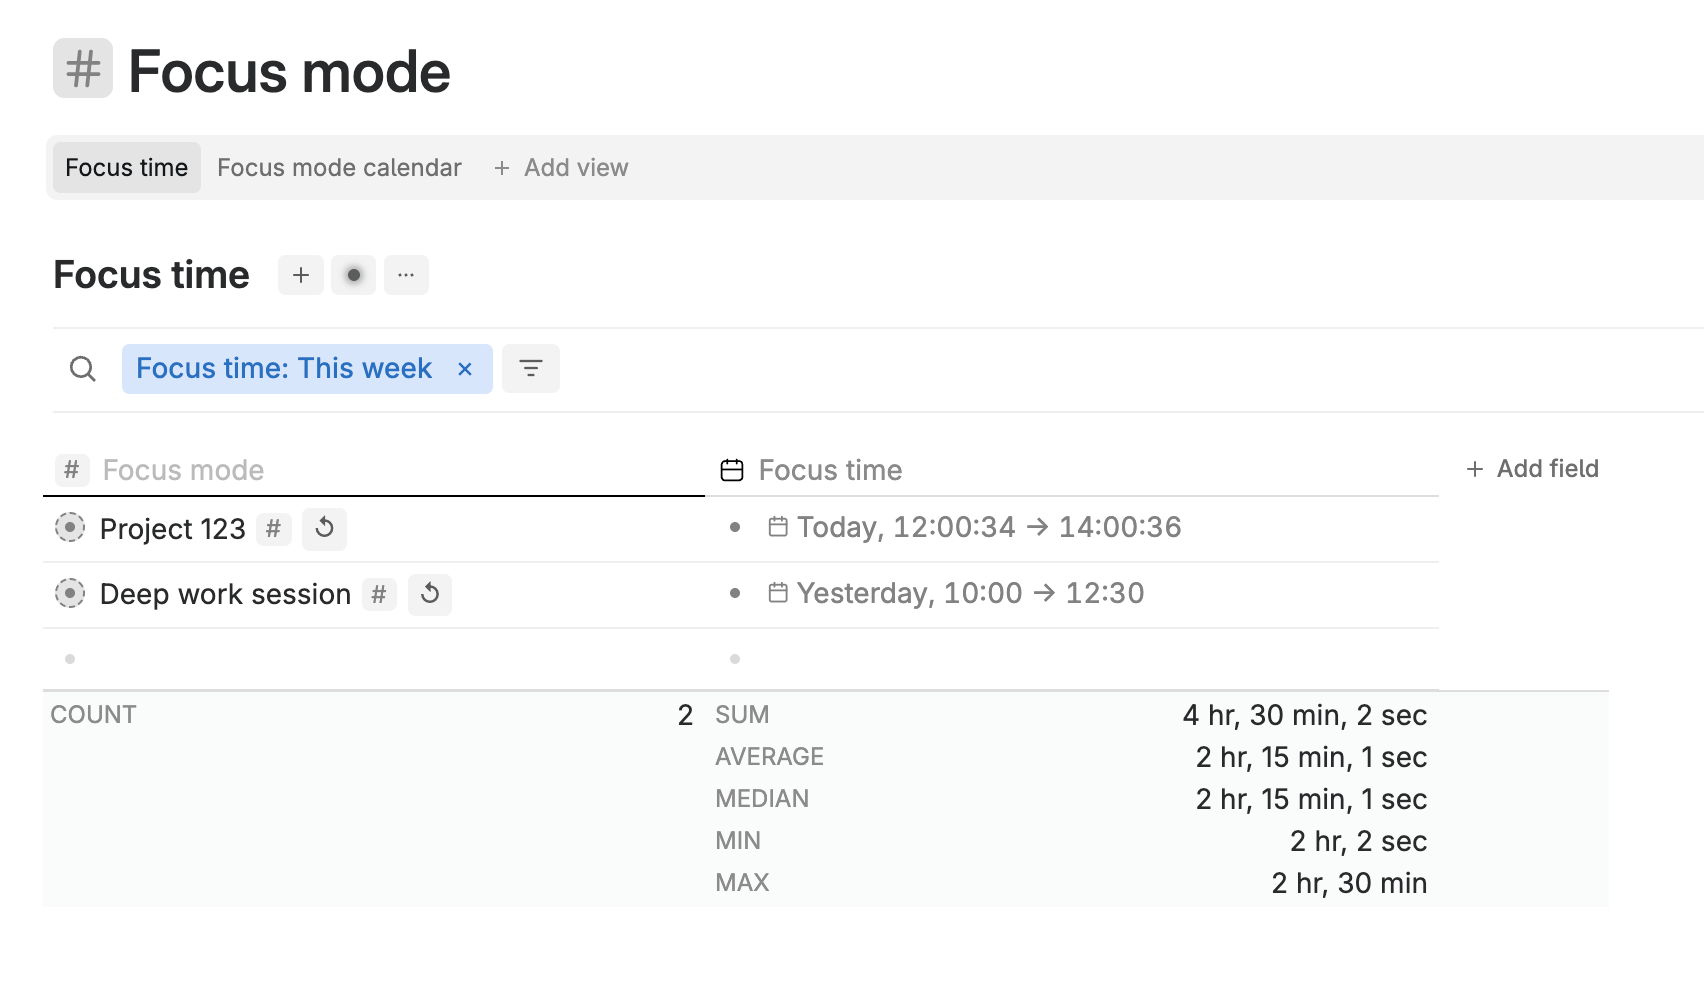1704x1002 pixels.
Task: Toggle the Deep work session status circle
Action: [70, 593]
